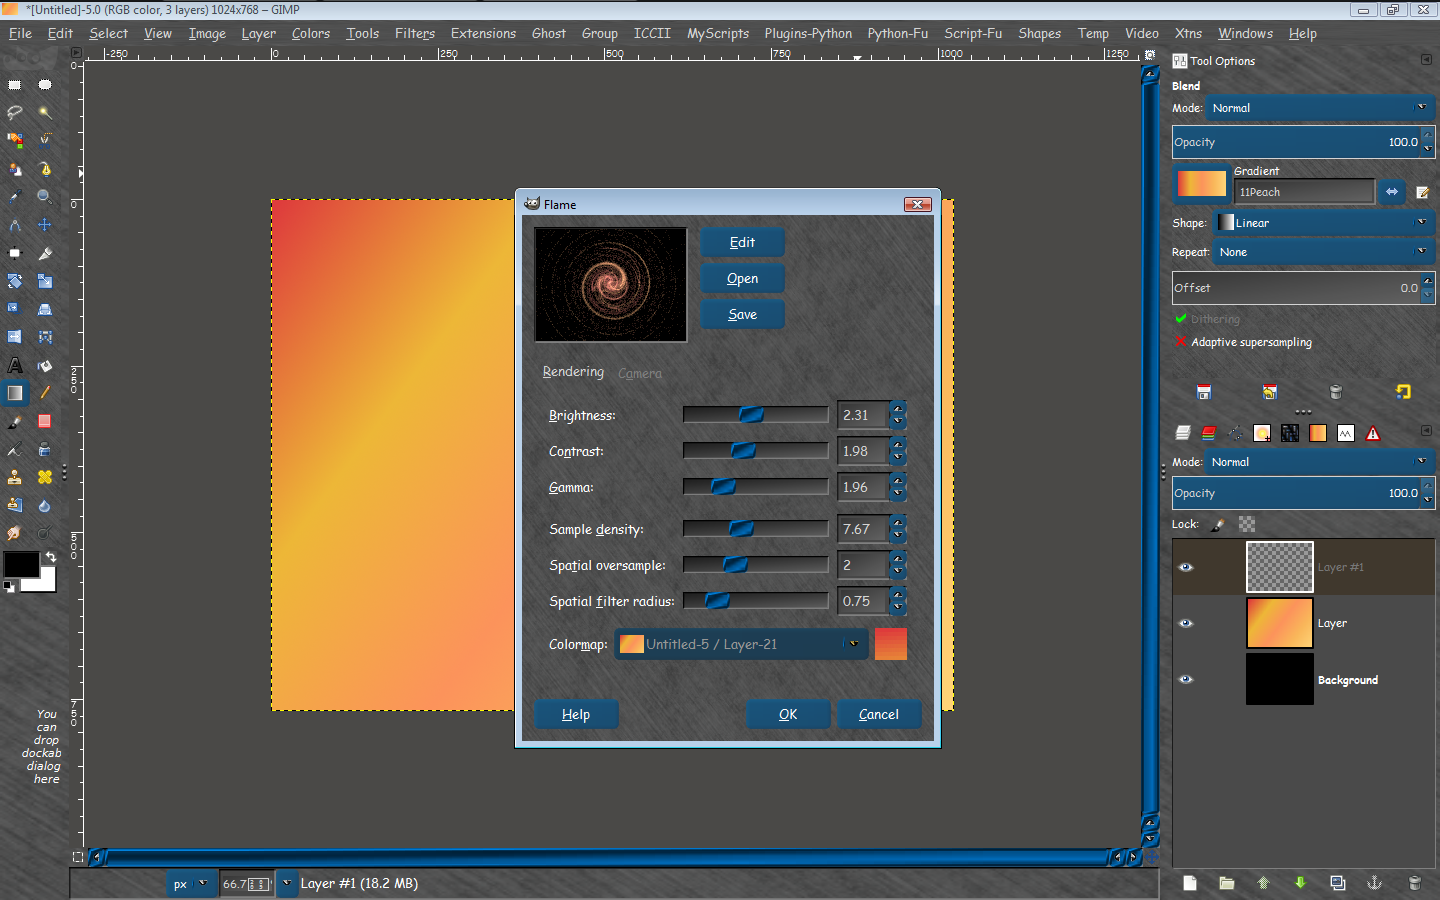Select the Eraser tool
1440x900 pixels.
[45, 421]
